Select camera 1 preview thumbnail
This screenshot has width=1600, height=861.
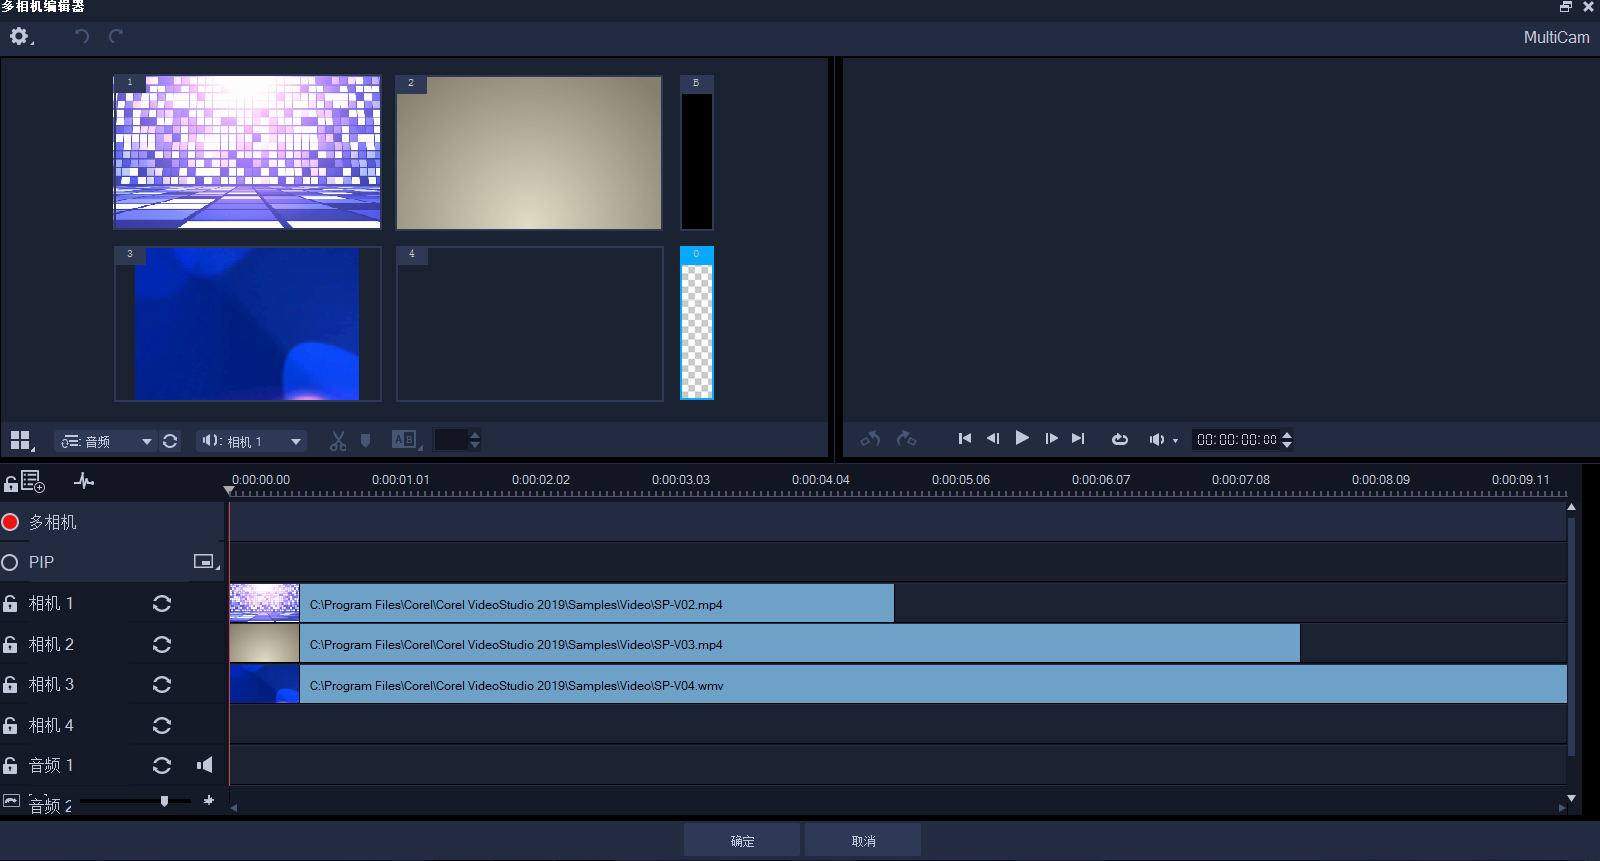(247, 152)
